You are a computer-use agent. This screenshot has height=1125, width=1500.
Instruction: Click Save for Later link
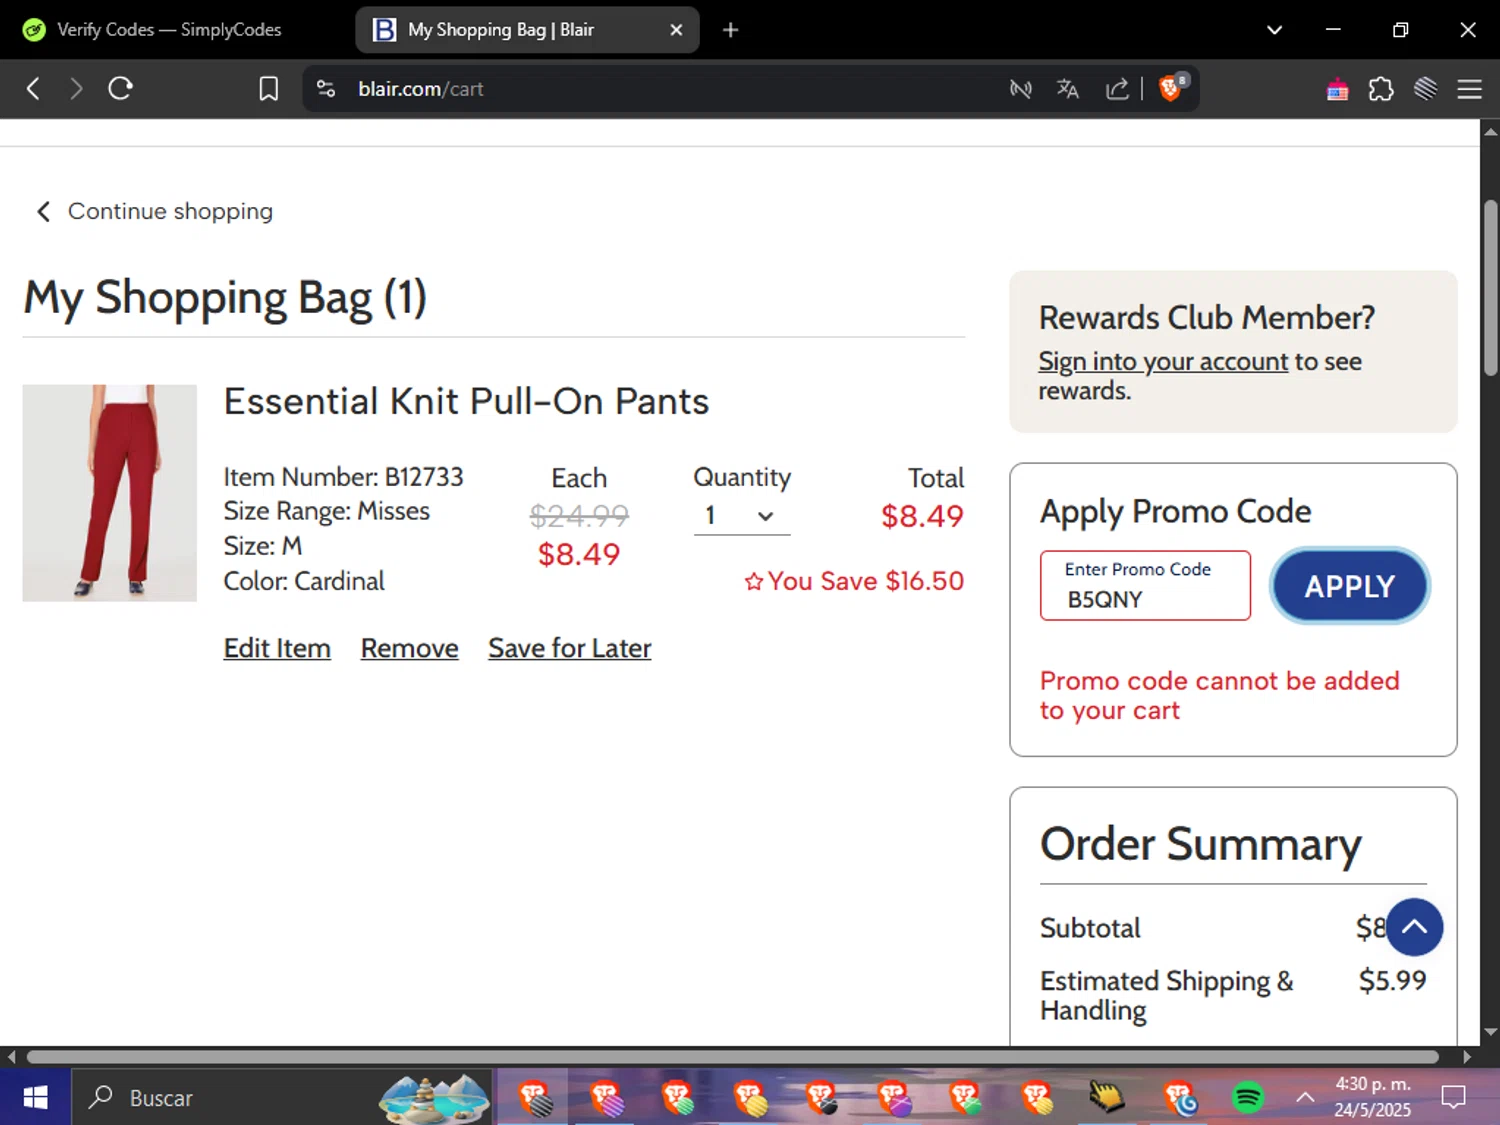click(x=570, y=648)
